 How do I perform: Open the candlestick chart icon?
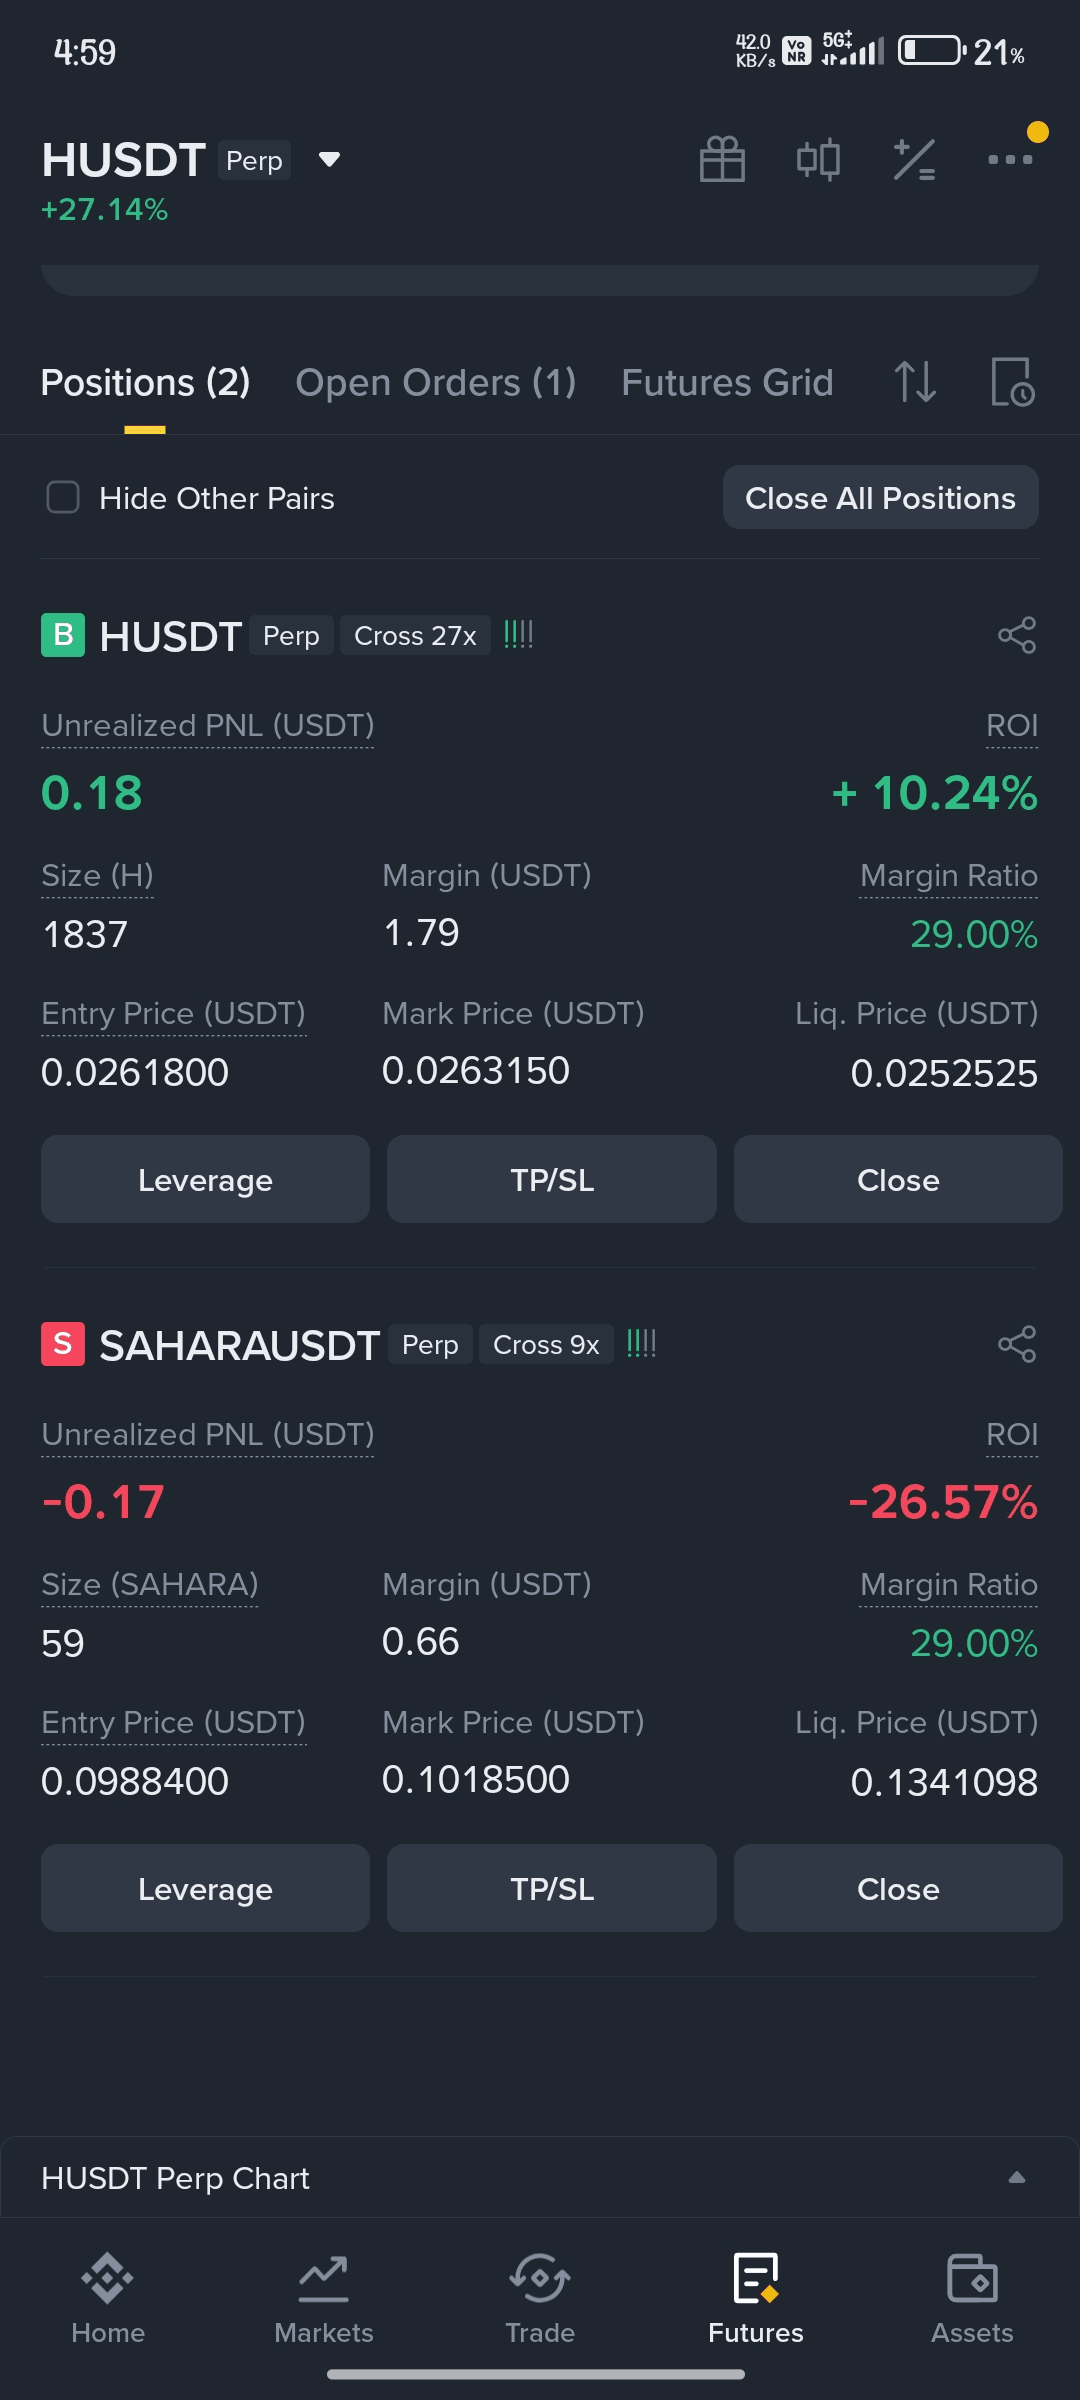818,159
